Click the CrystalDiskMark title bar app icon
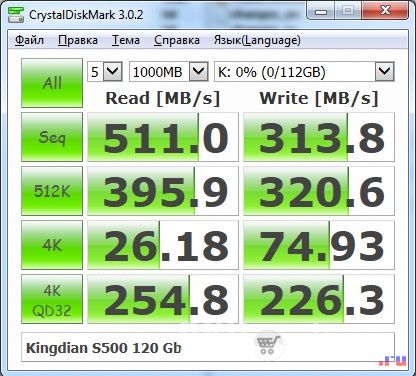 16,14
